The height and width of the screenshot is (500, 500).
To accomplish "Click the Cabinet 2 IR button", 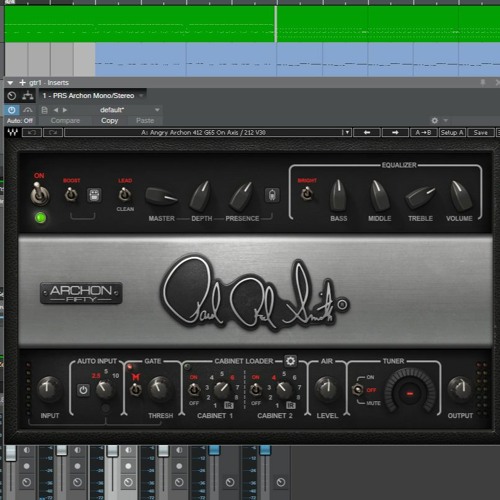I will (x=291, y=405).
